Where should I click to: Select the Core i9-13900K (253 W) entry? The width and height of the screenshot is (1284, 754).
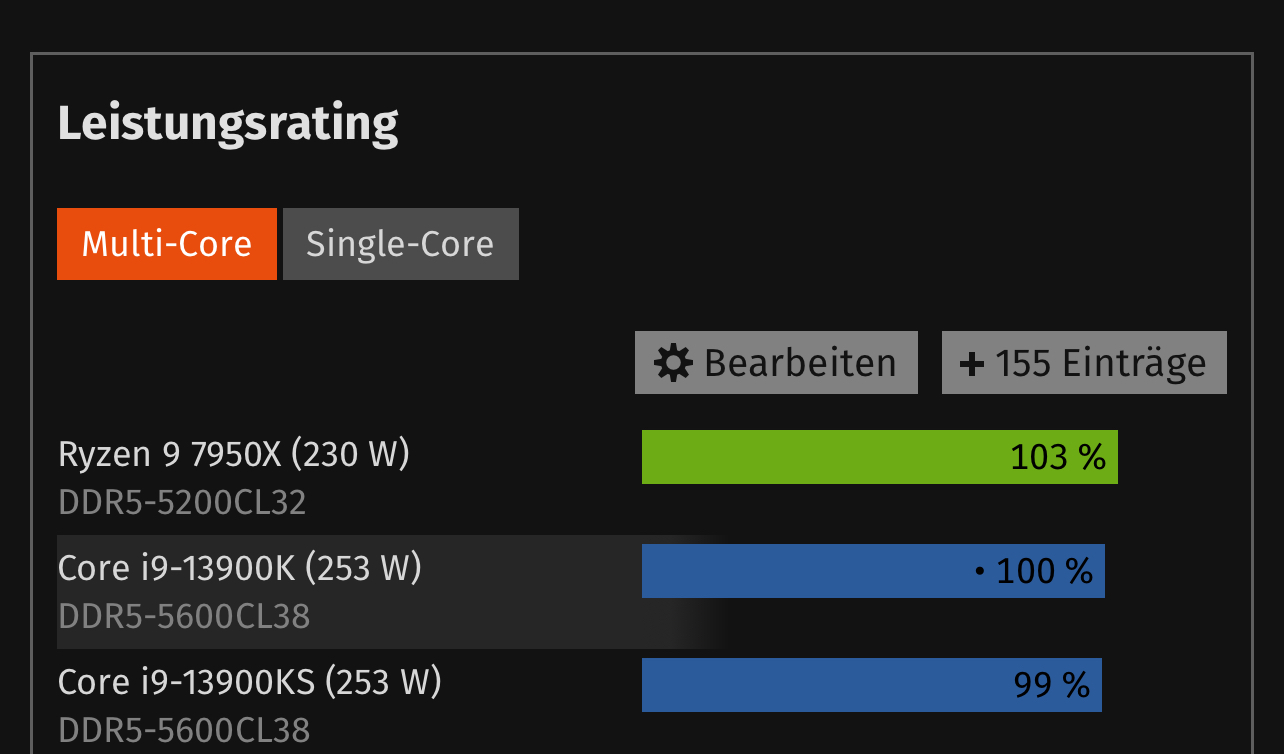[x=240, y=569]
